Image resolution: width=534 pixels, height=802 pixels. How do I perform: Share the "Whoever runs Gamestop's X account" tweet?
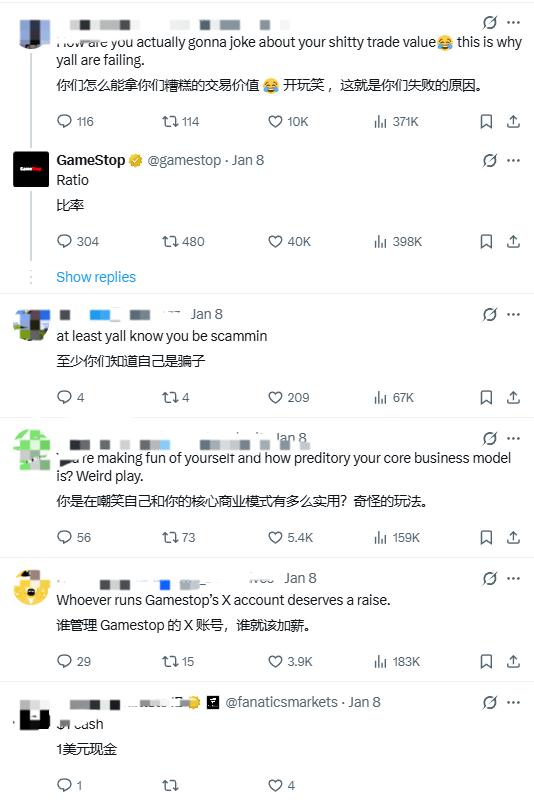(x=514, y=661)
